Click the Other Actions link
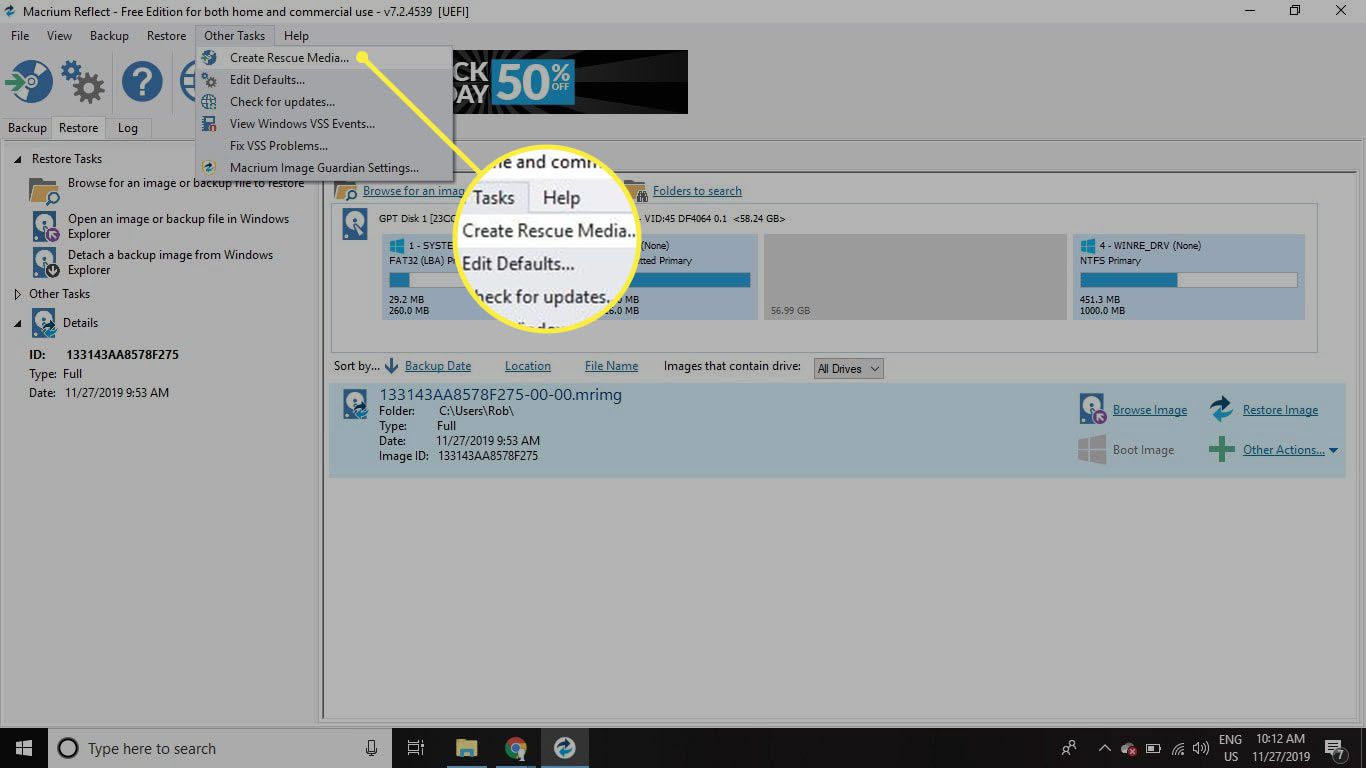 [x=1284, y=450]
